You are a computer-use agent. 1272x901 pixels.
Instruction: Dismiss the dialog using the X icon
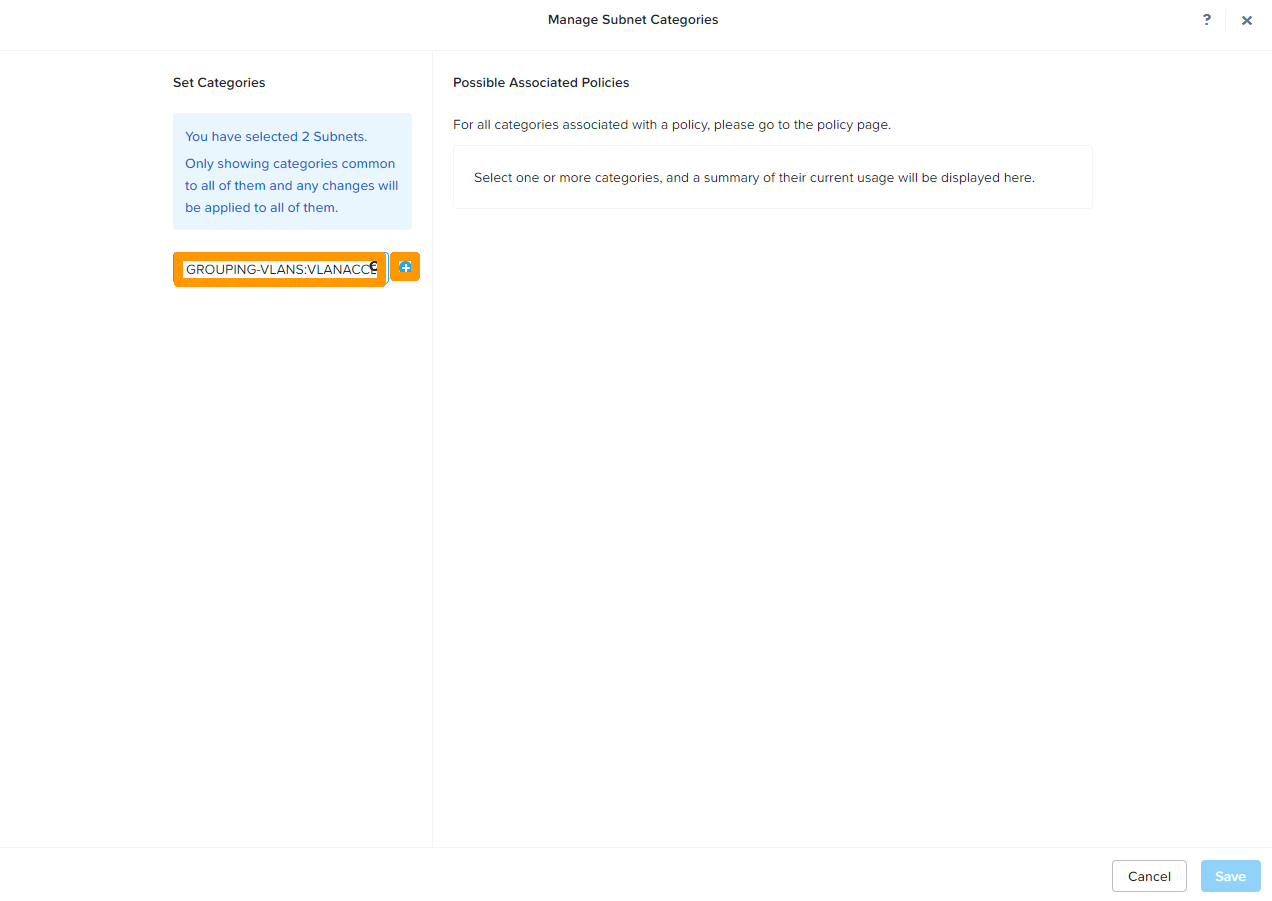tap(1247, 20)
